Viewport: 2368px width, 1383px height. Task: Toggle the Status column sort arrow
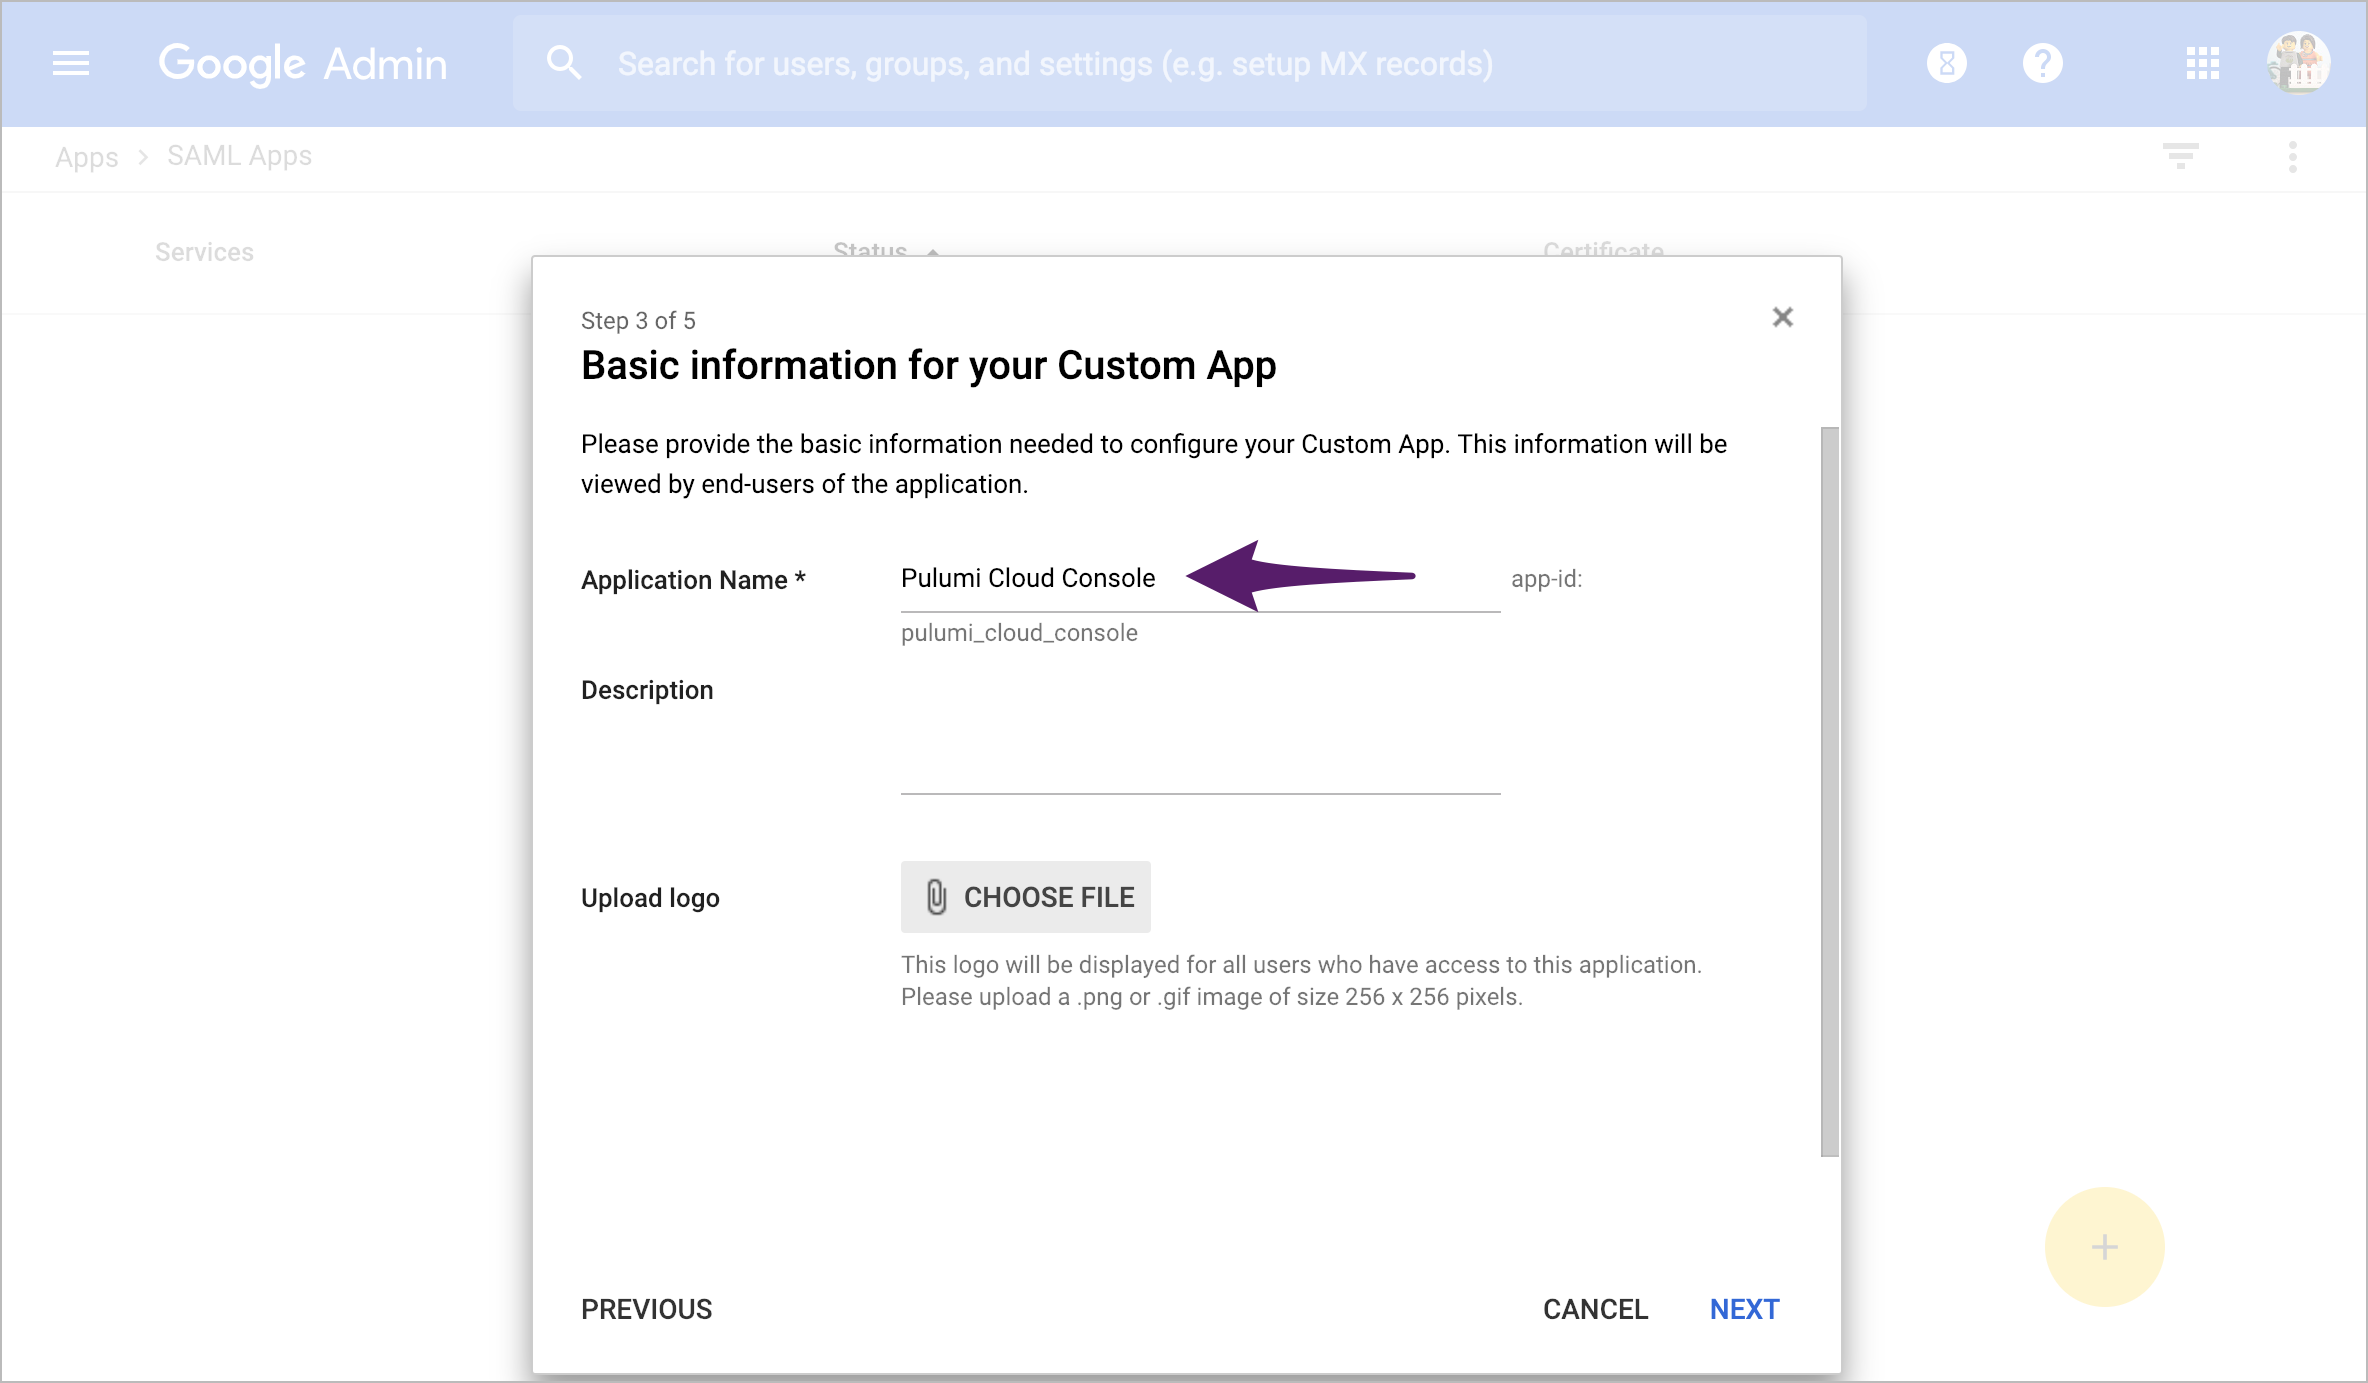932,254
